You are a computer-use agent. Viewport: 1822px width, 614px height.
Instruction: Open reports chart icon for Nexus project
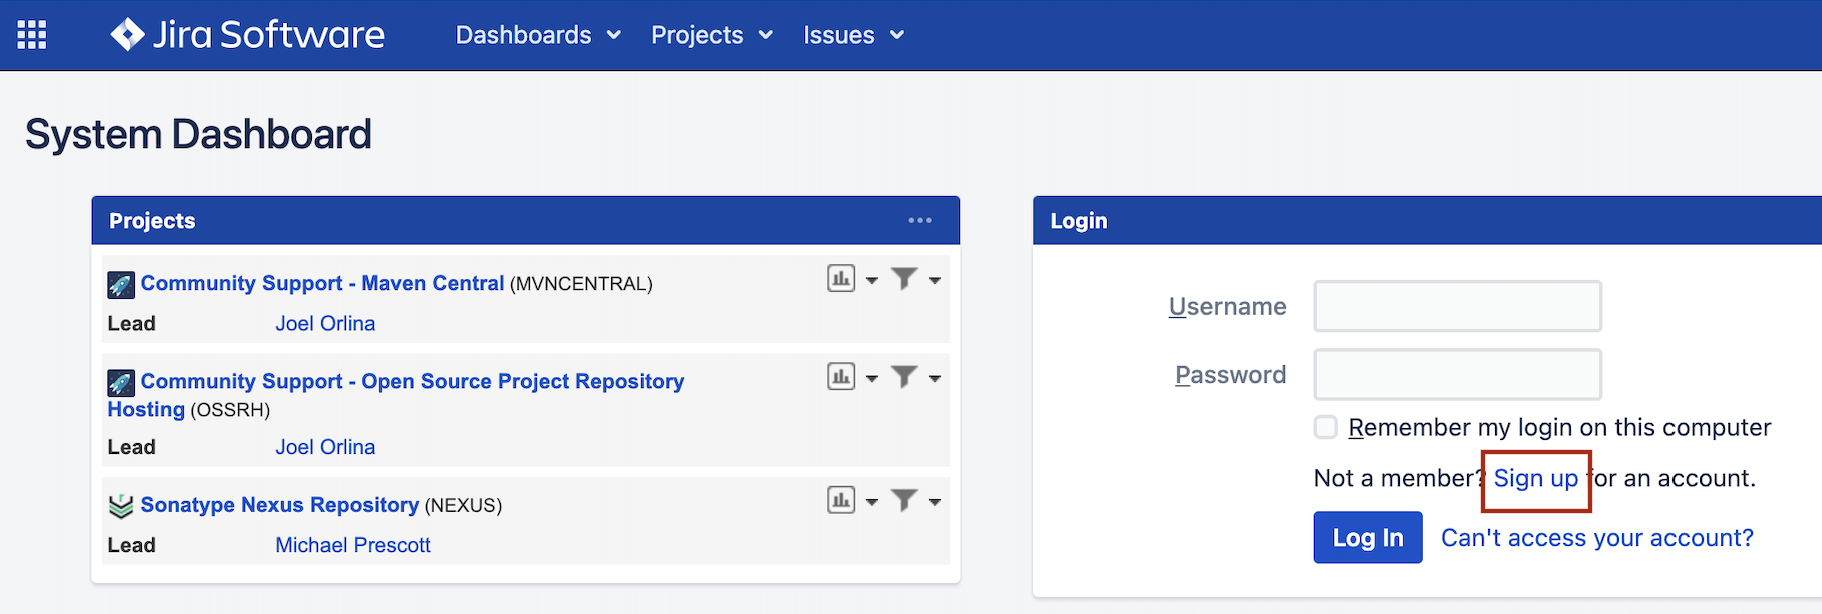click(x=841, y=500)
